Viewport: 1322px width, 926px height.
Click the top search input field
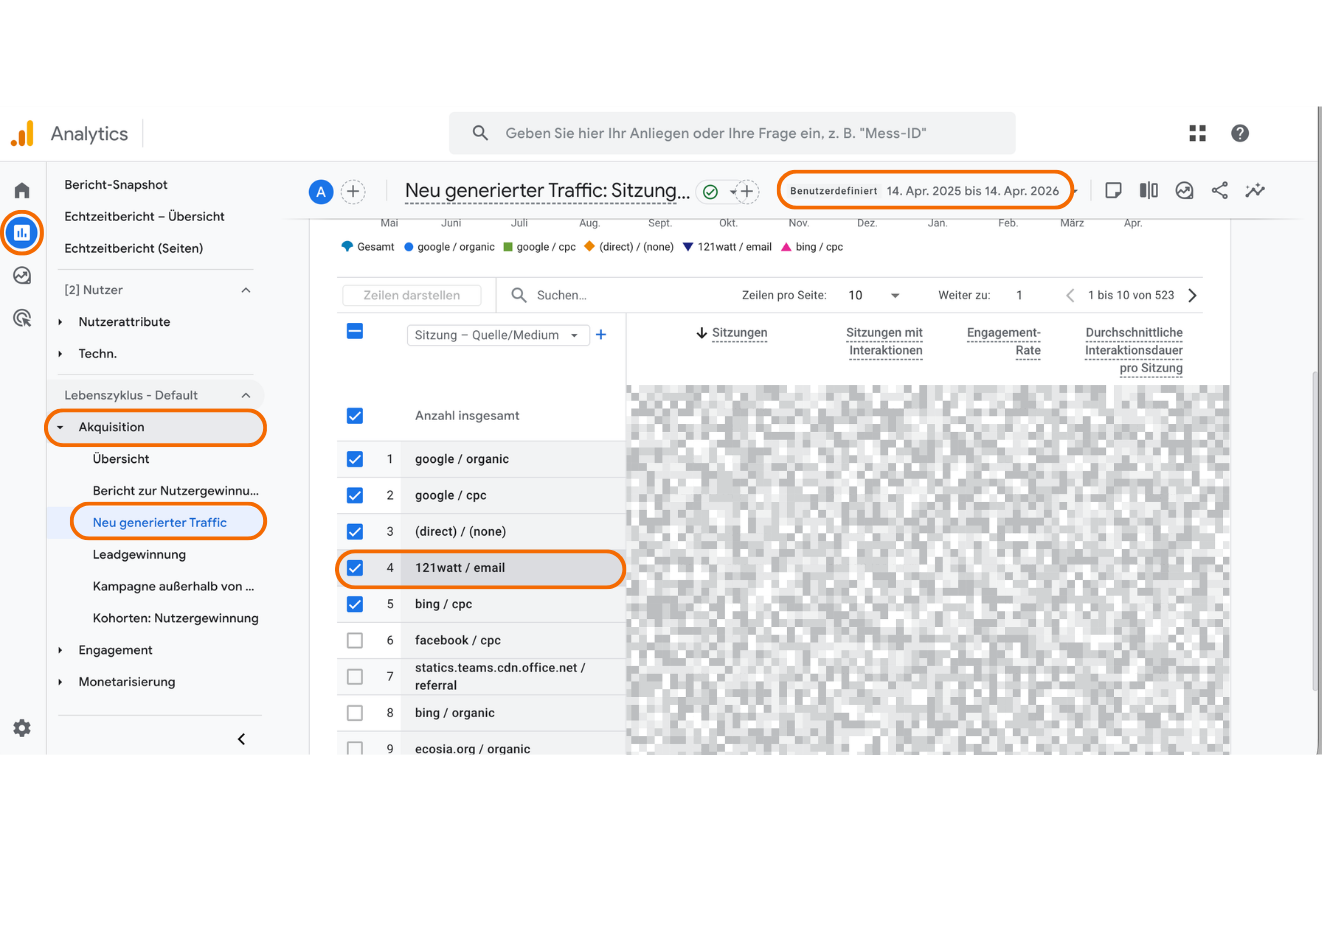[732, 133]
